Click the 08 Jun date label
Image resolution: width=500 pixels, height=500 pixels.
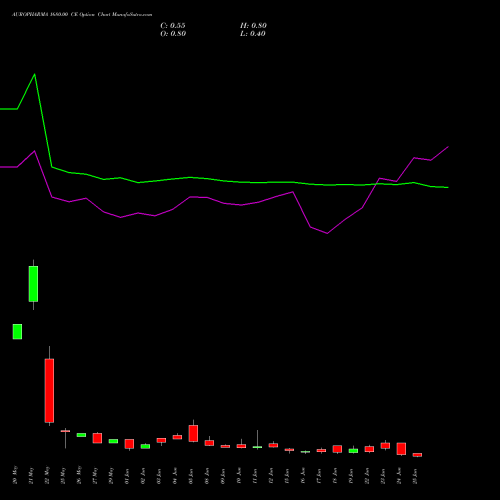click(x=207, y=476)
